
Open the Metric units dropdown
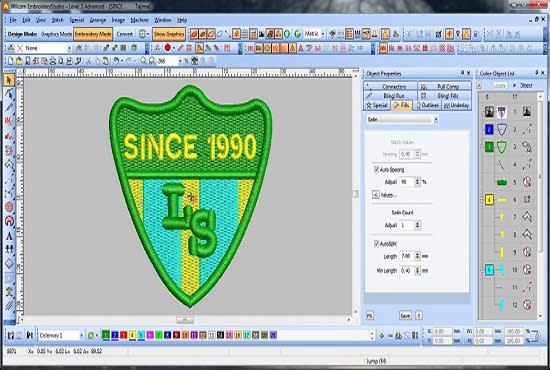[x=323, y=34]
